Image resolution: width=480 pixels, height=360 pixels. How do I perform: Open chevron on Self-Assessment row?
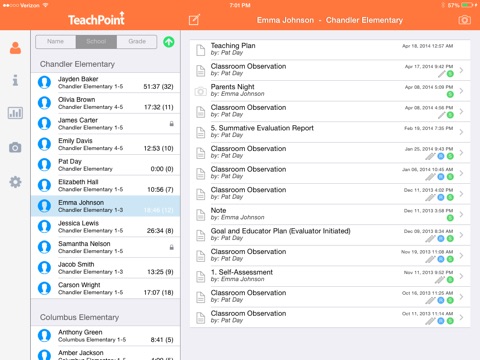tap(461, 276)
